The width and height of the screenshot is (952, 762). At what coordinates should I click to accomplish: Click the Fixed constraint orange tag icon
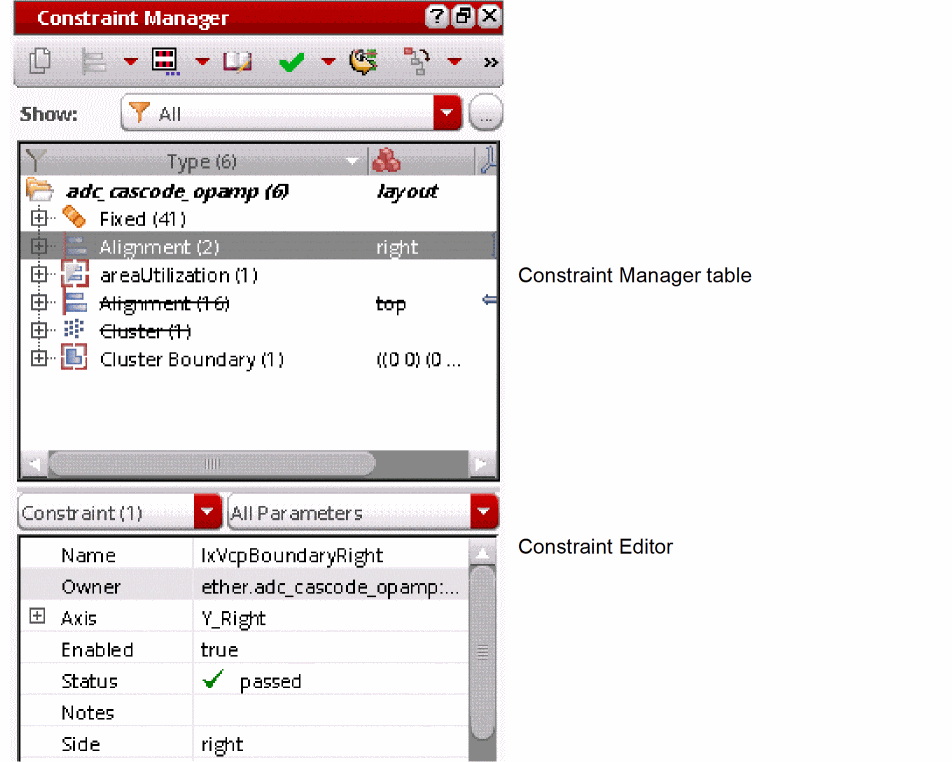(x=74, y=217)
